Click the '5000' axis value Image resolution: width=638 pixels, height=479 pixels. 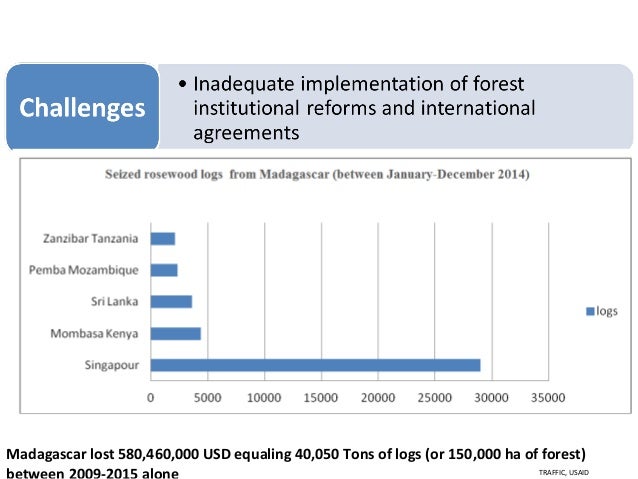208,398
